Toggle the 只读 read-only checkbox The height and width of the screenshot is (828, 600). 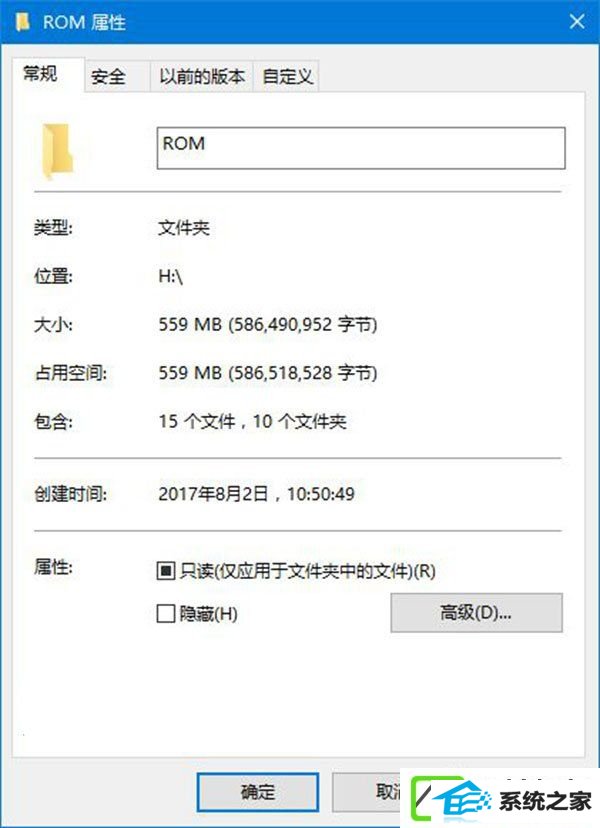pyautogui.click(x=166, y=570)
